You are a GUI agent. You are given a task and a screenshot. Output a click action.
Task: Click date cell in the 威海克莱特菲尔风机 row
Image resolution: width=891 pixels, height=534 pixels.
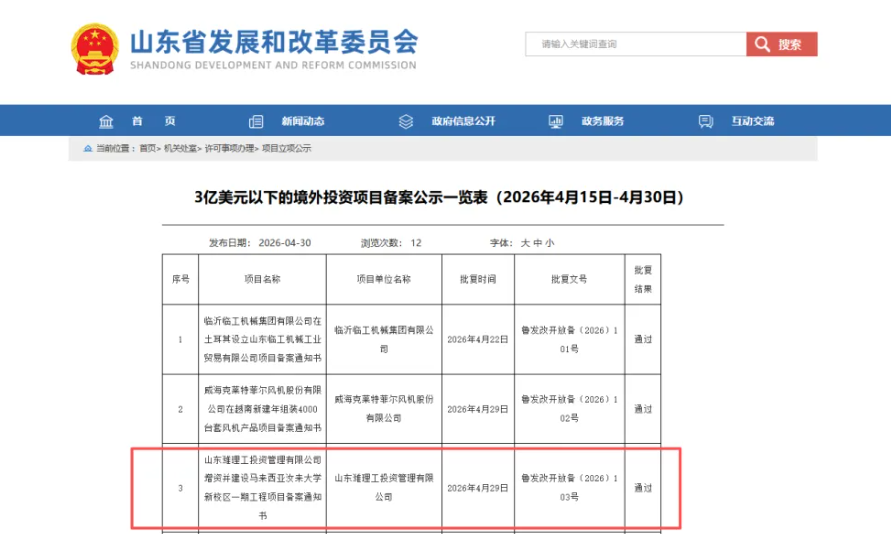[x=478, y=409]
